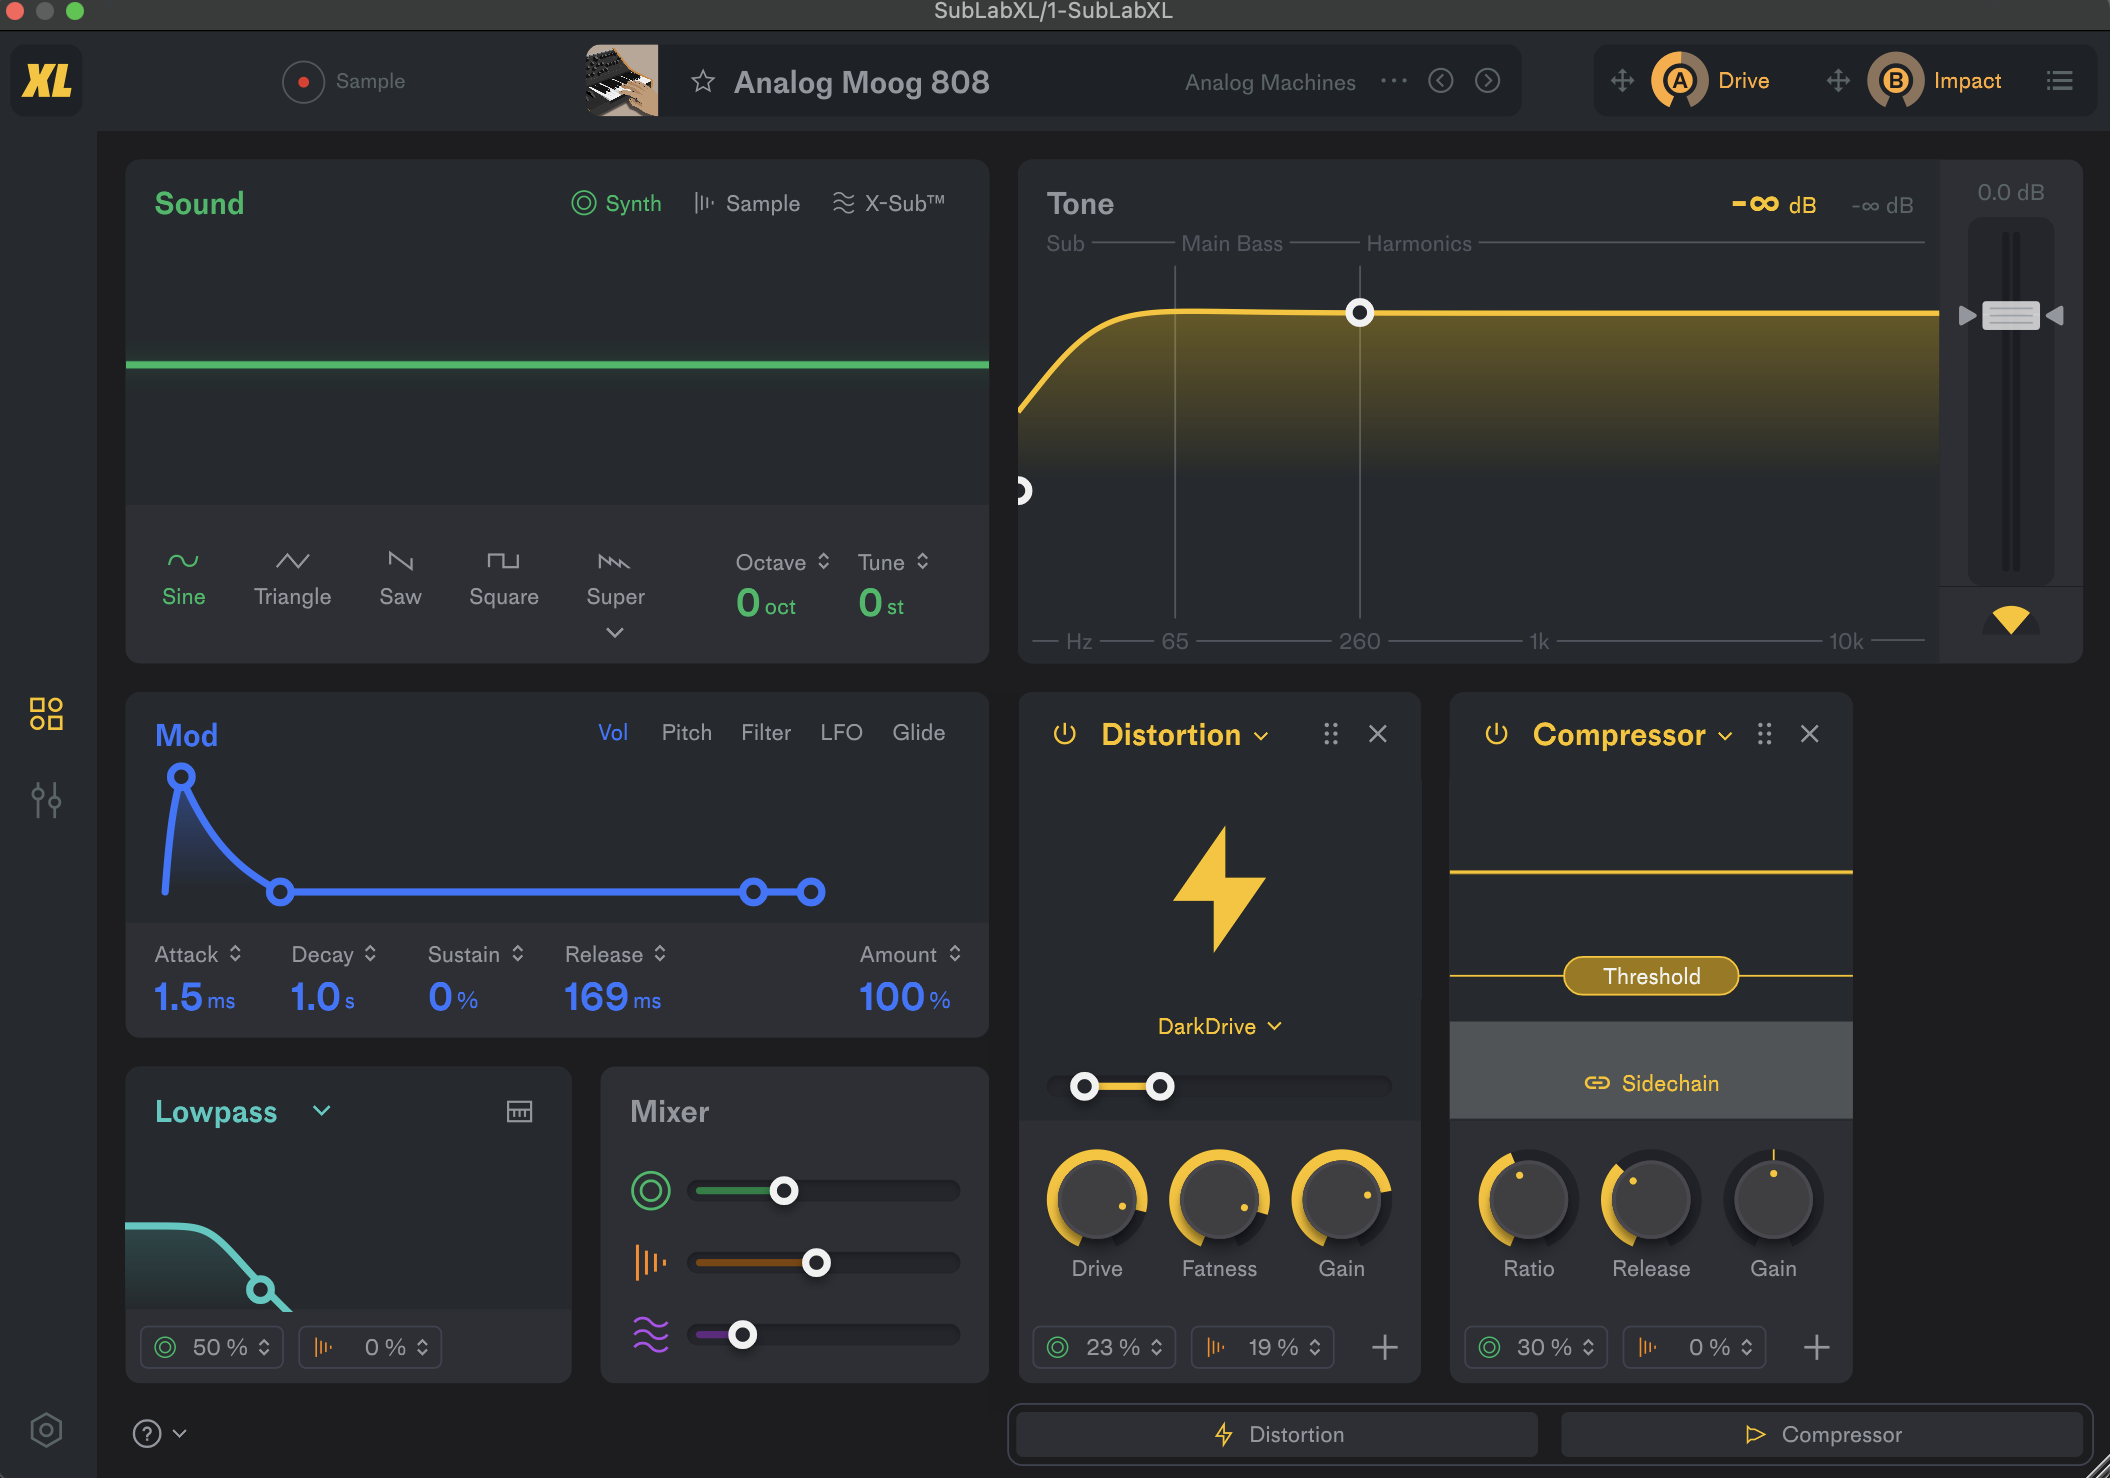Open the preset more options ellipsis

pos(1393,81)
